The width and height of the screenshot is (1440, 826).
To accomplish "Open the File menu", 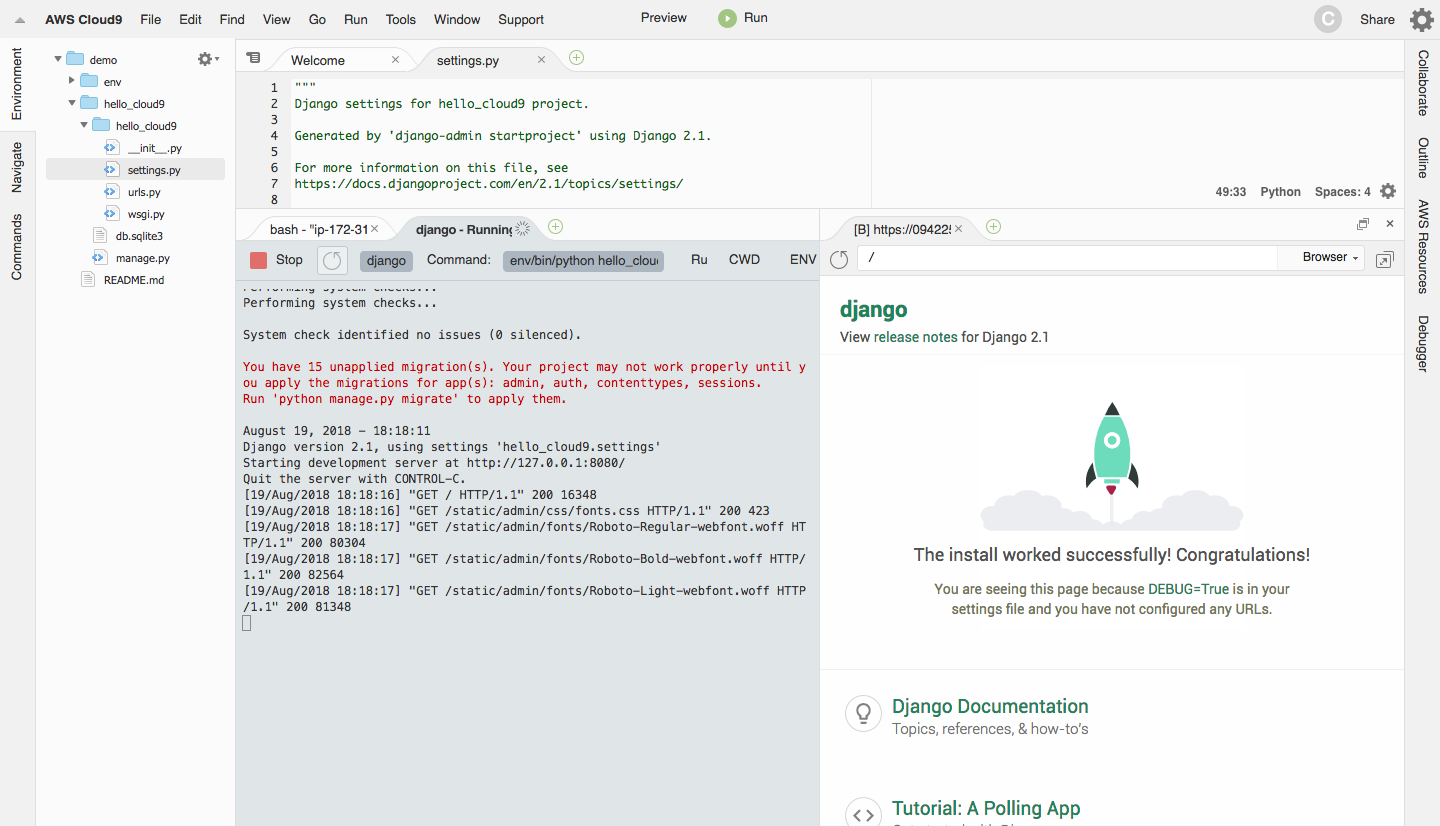I will [151, 19].
